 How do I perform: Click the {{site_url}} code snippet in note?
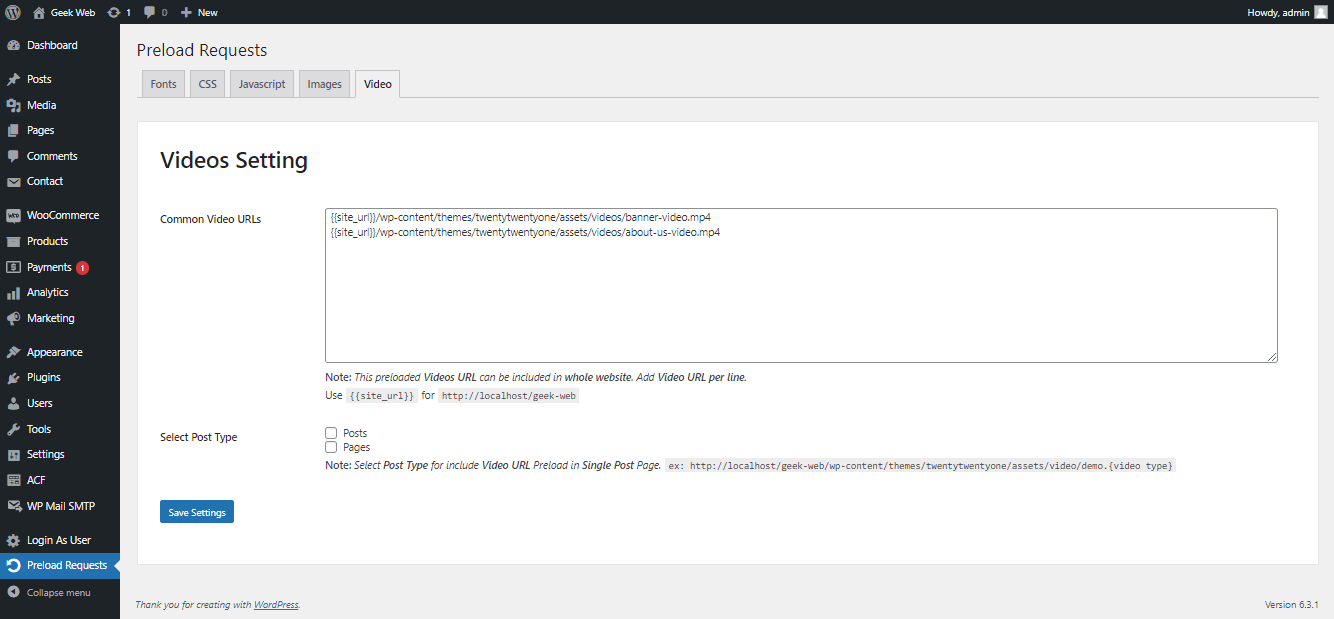point(382,396)
